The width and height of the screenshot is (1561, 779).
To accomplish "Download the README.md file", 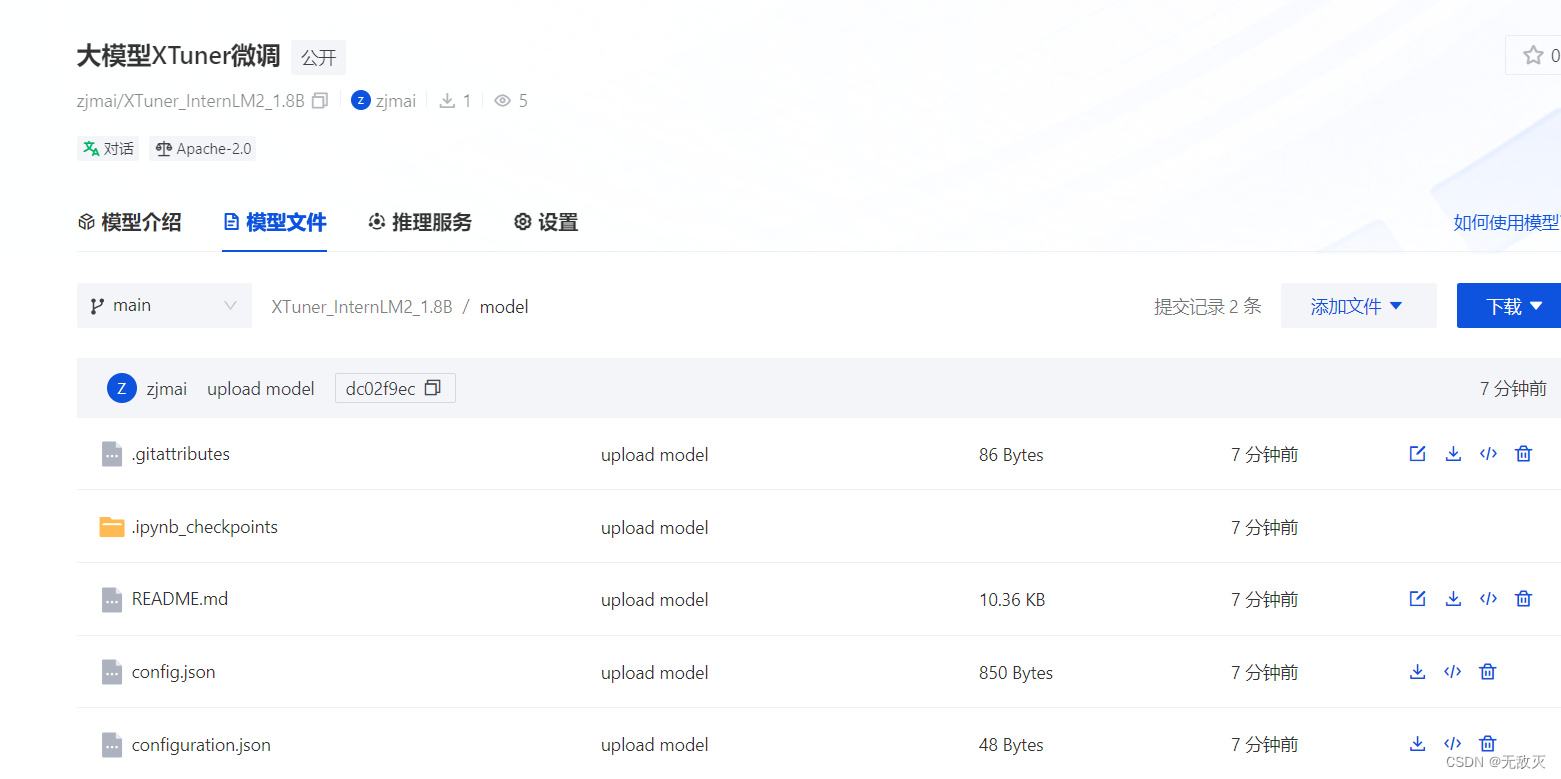I will tap(1453, 599).
